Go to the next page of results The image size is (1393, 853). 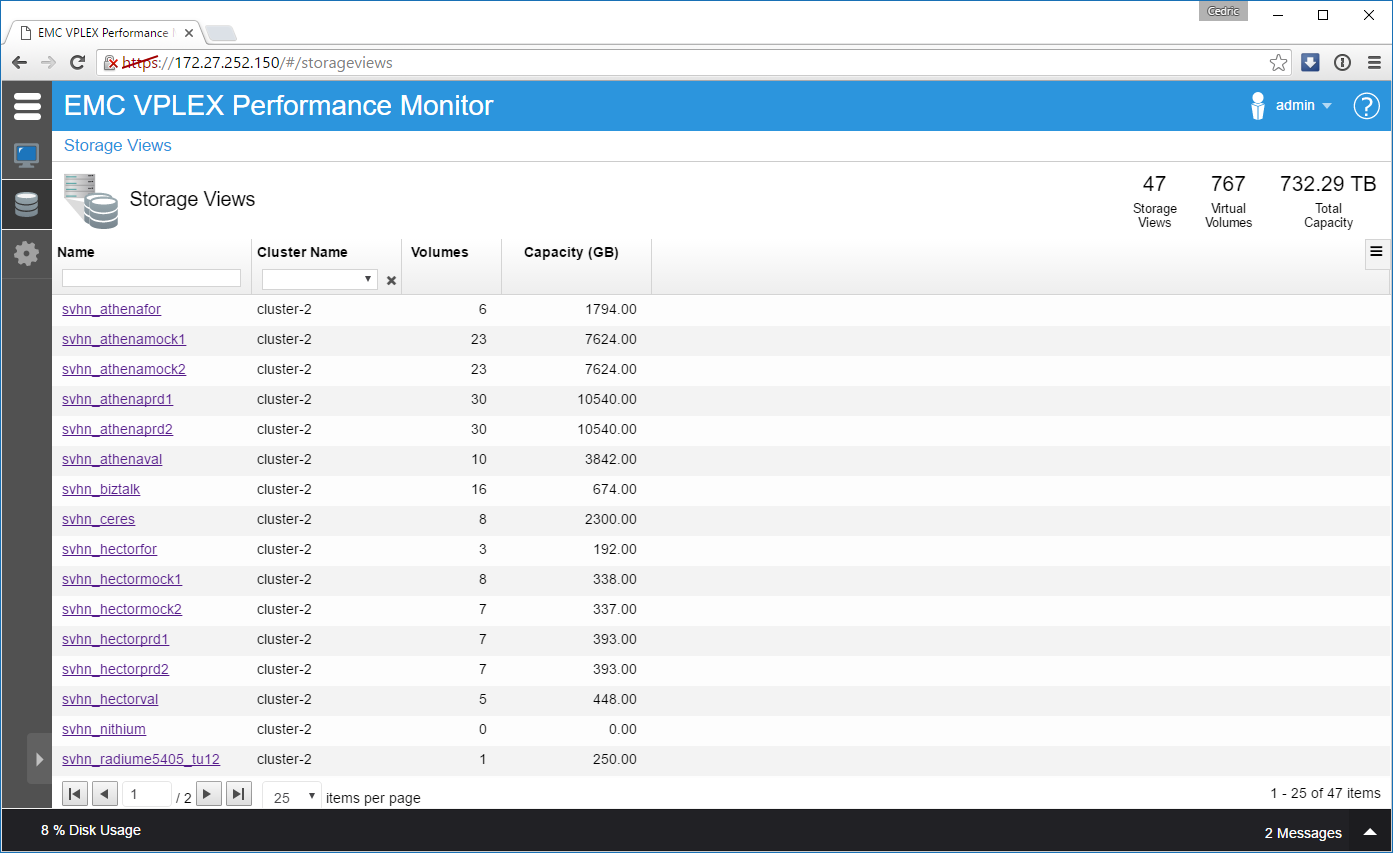pos(208,794)
